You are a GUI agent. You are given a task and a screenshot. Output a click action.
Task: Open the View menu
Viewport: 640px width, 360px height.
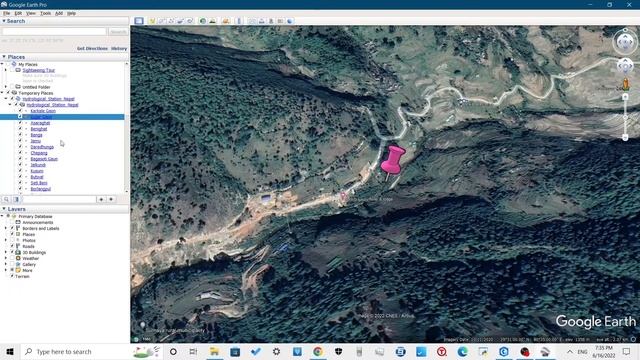point(31,13)
